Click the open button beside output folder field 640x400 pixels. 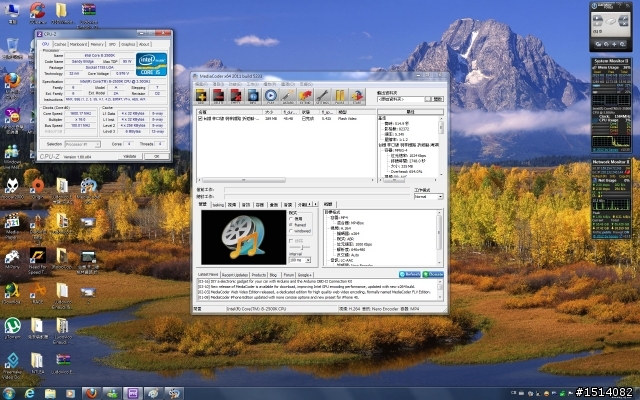(x=438, y=99)
